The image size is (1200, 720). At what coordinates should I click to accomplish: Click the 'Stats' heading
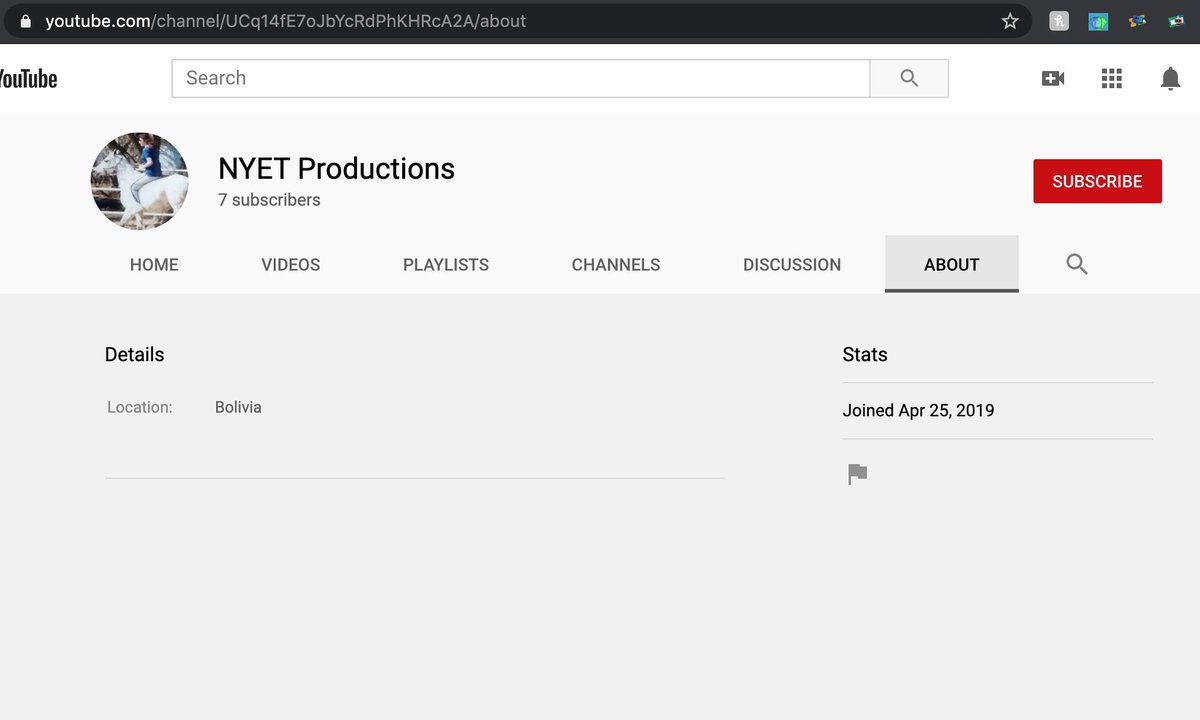pyautogui.click(x=865, y=354)
